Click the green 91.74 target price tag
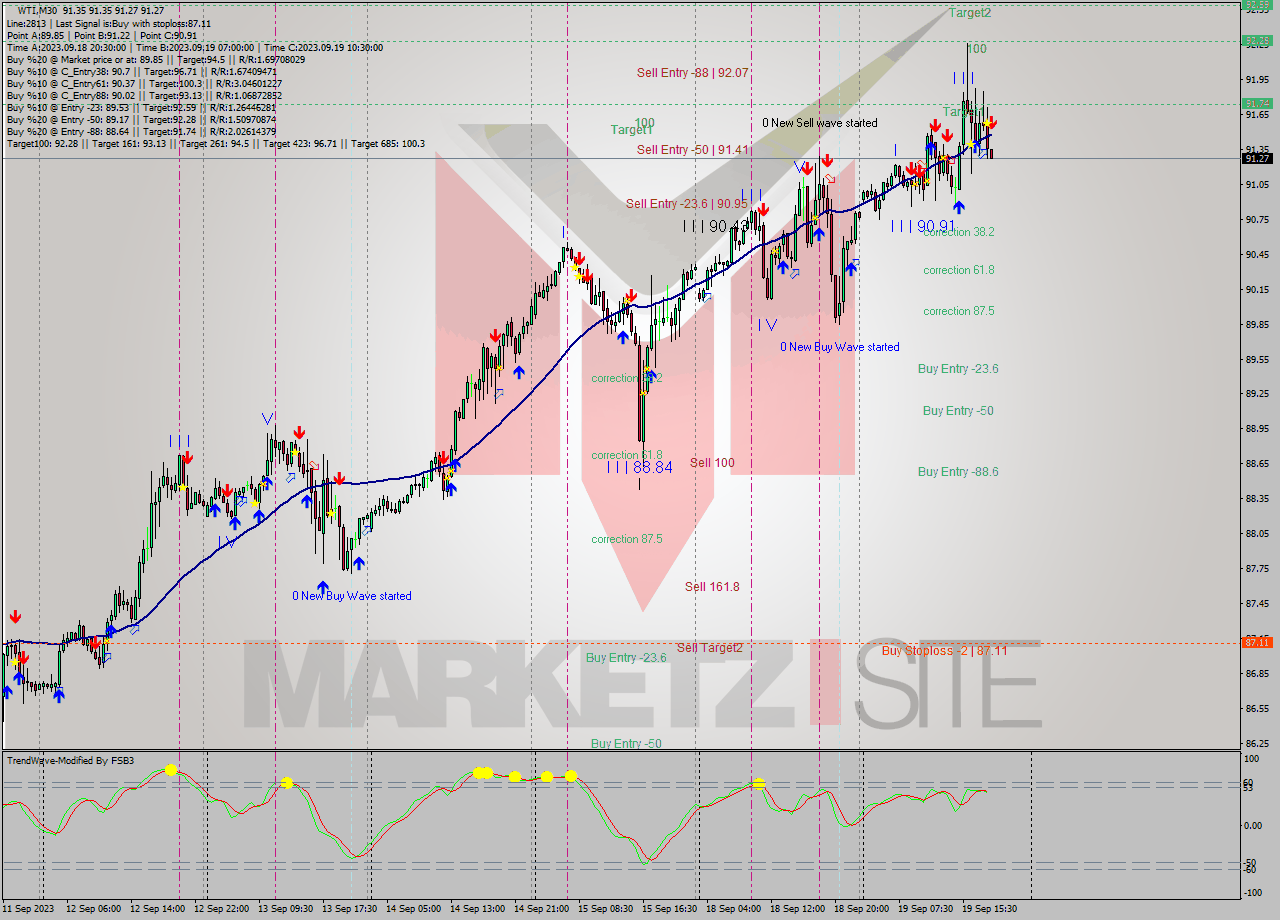The width and height of the screenshot is (1280, 920). [1258, 103]
